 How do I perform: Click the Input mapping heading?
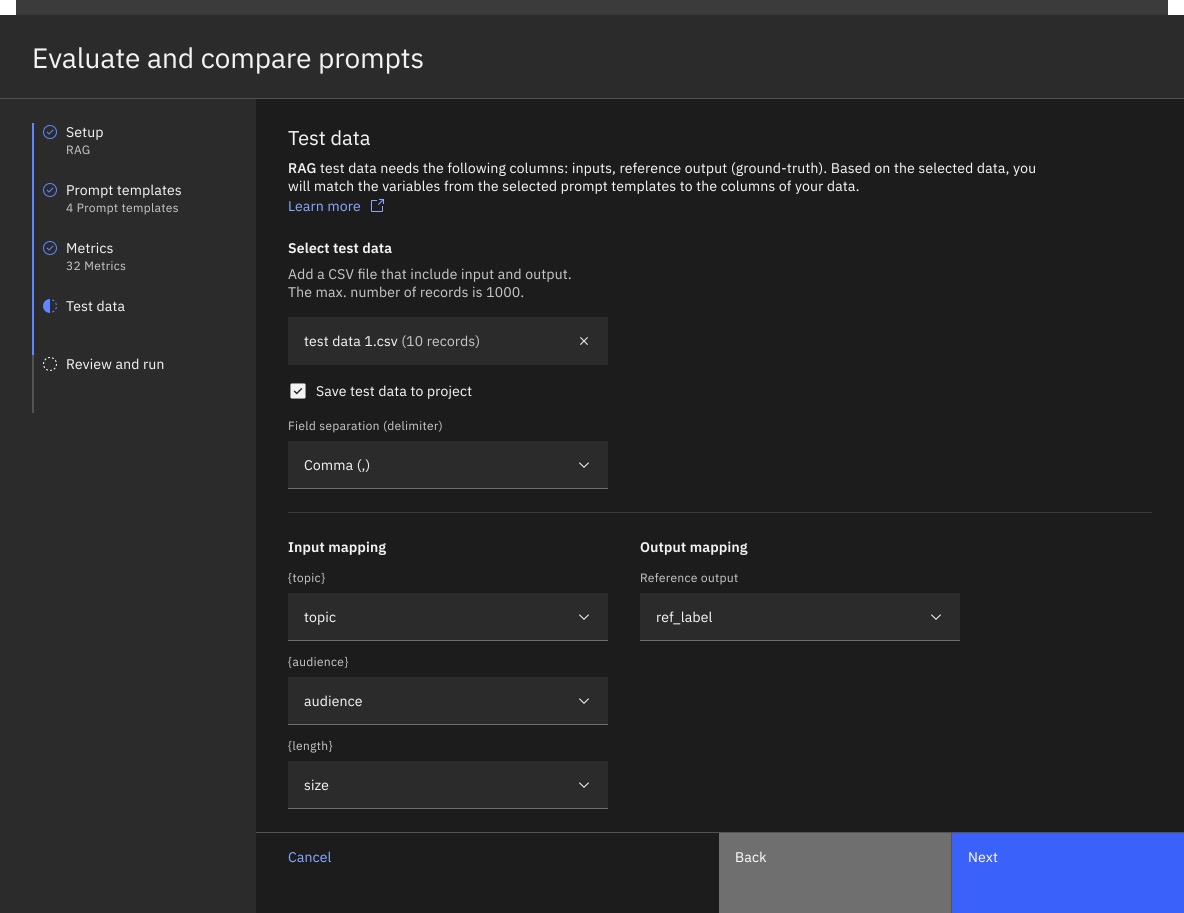point(337,547)
